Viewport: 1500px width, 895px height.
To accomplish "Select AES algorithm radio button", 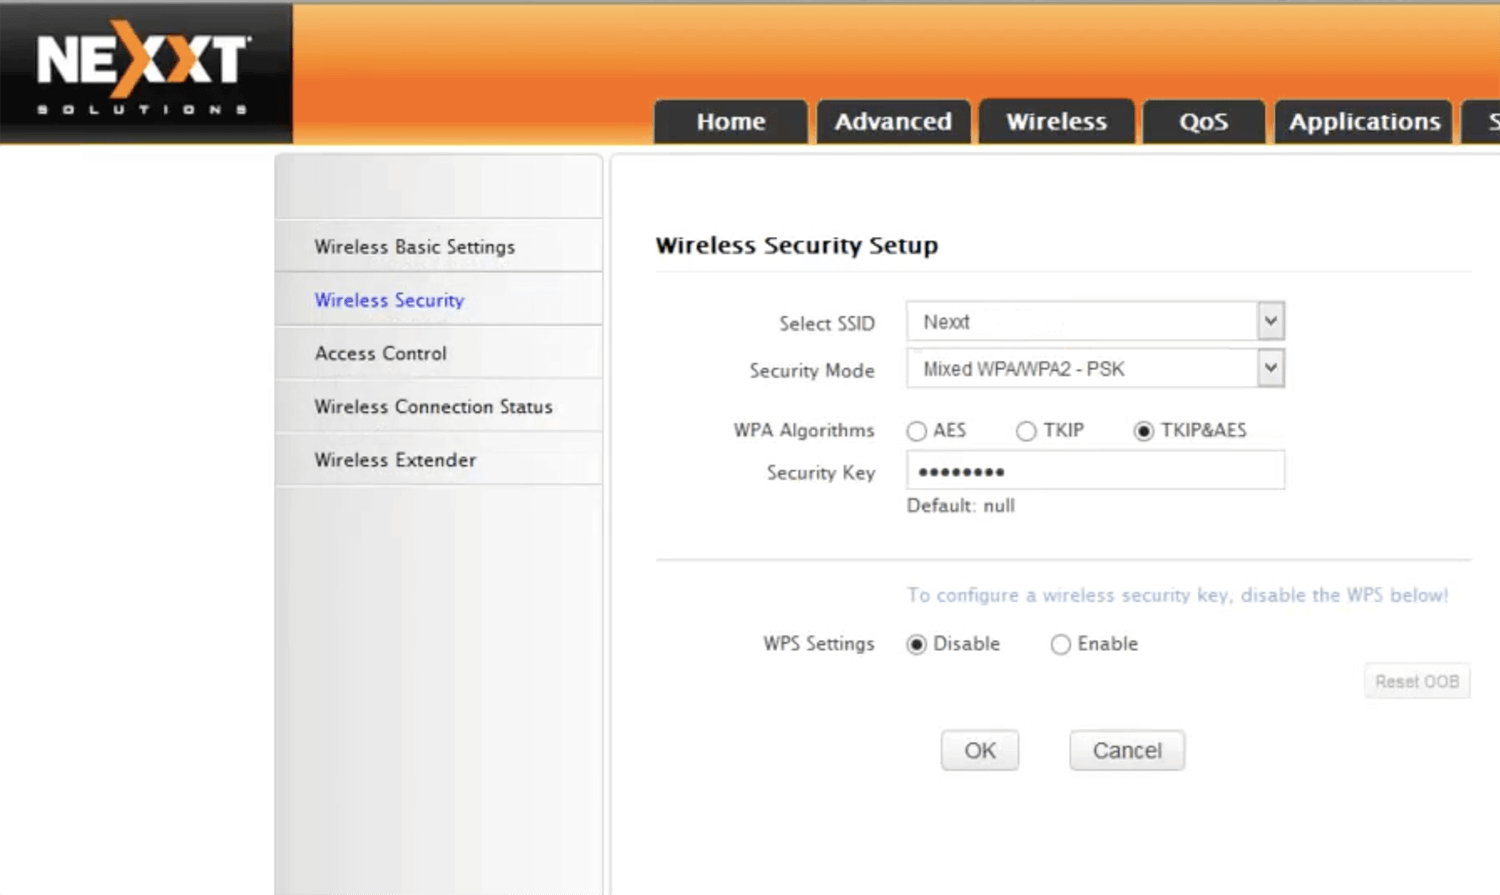I will [x=917, y=431].
